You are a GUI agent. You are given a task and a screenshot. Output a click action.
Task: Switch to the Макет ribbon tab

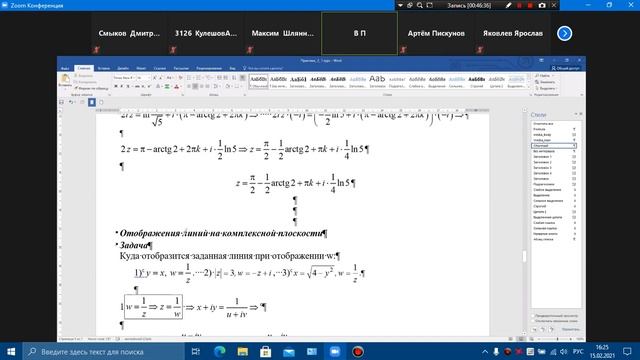pyautogui.click(x=141, y=69)
